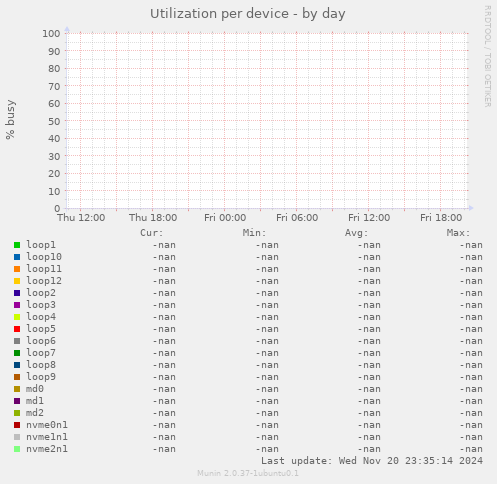Viewport: 497px width, 484px height.
Task: Click the md0 Avg value -nan
Action: pyautogui.click(x=369, y=389)
